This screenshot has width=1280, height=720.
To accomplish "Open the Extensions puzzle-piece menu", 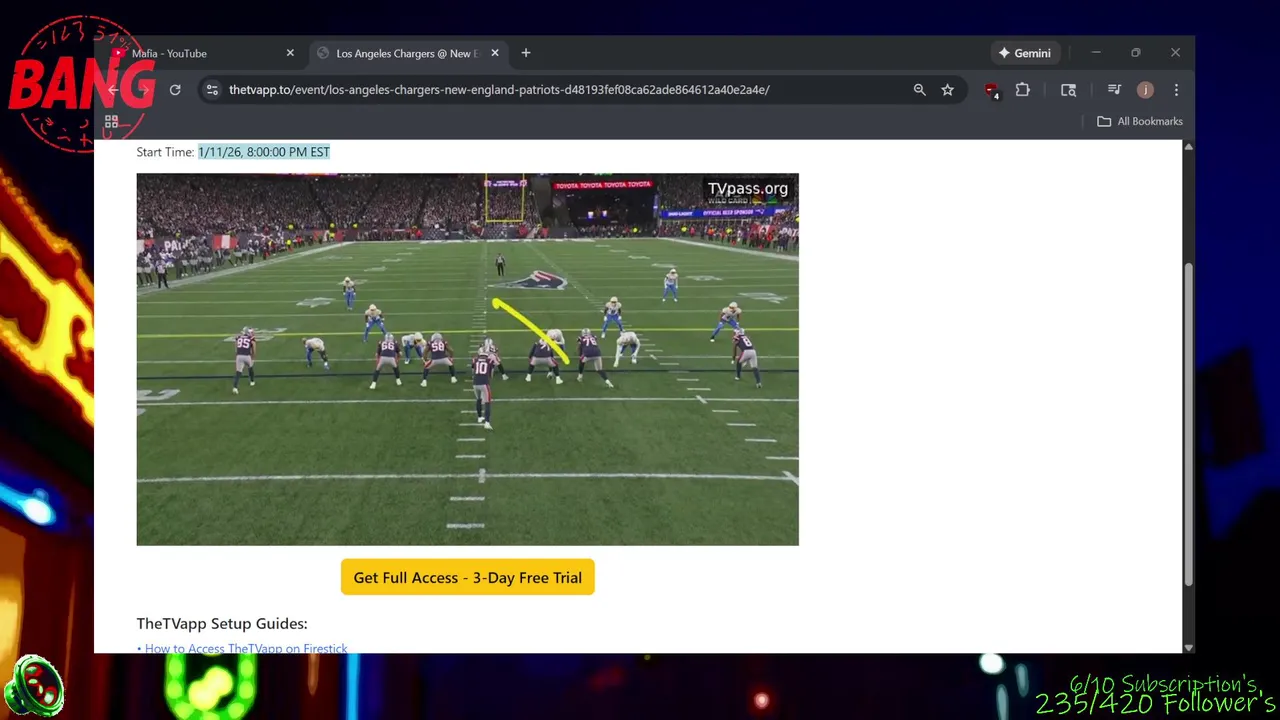I will pyautogui.click(x=1022, y=90).
